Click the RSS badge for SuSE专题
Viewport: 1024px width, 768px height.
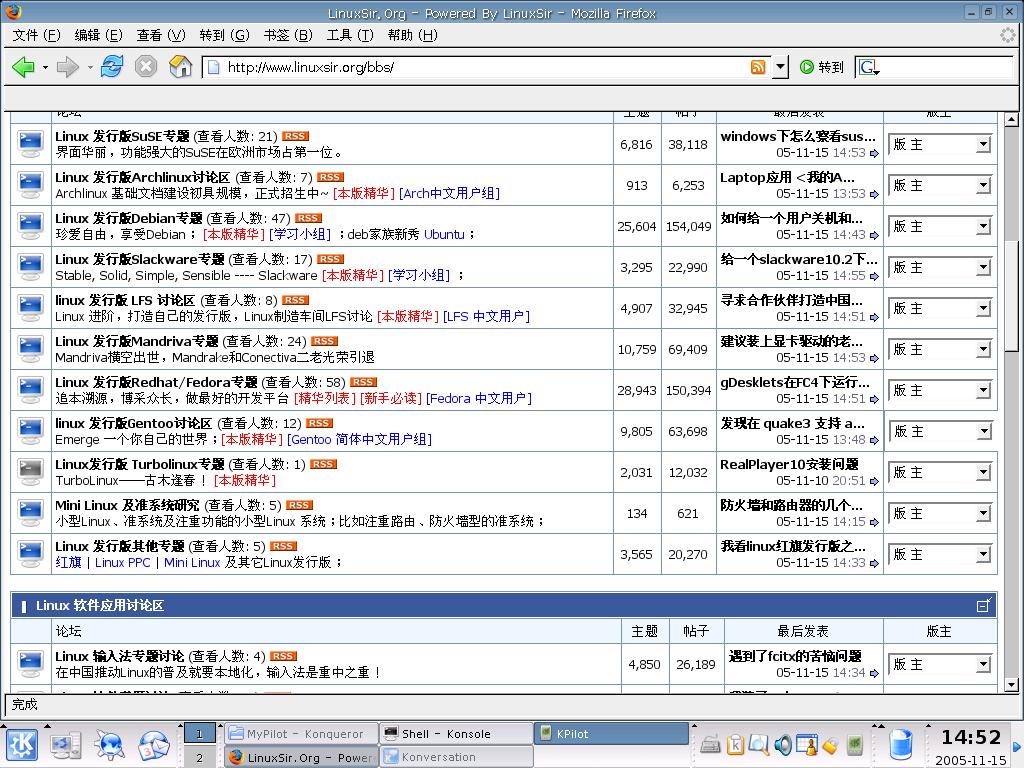coord(295,136)
